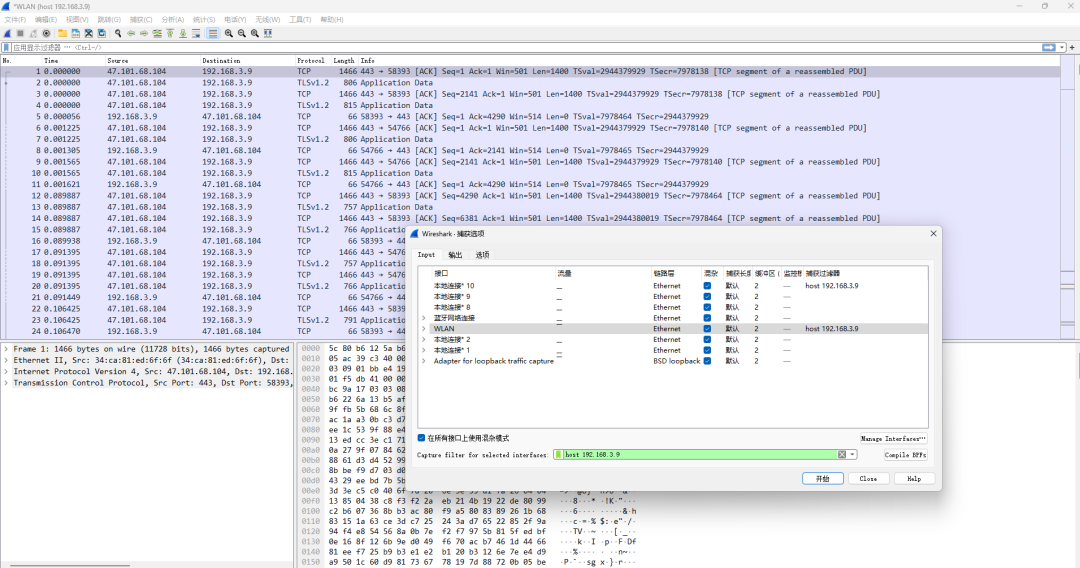Open the capture filter dropdown arrow
The width and height of the screenshot is (1080, 568).
[853, 454]
